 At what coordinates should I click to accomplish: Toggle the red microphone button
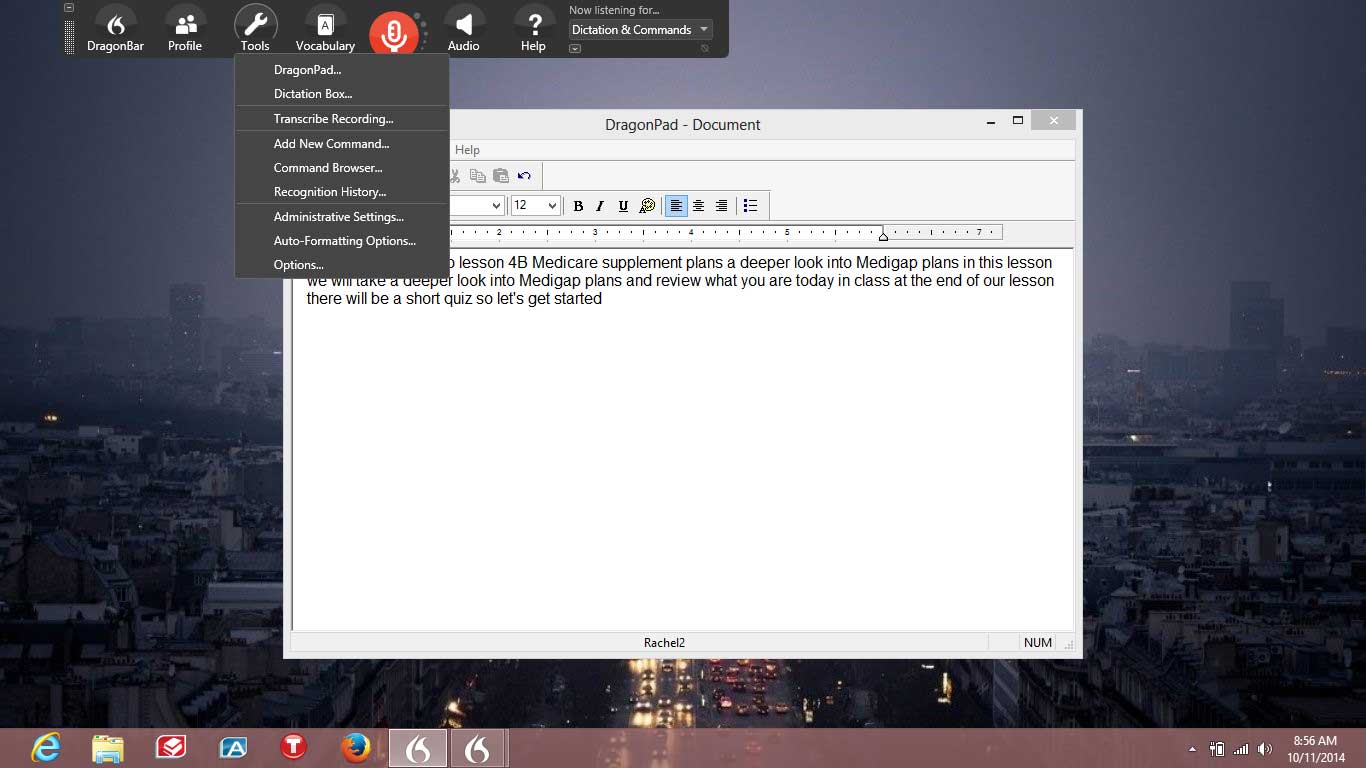(x=394, y=33)
